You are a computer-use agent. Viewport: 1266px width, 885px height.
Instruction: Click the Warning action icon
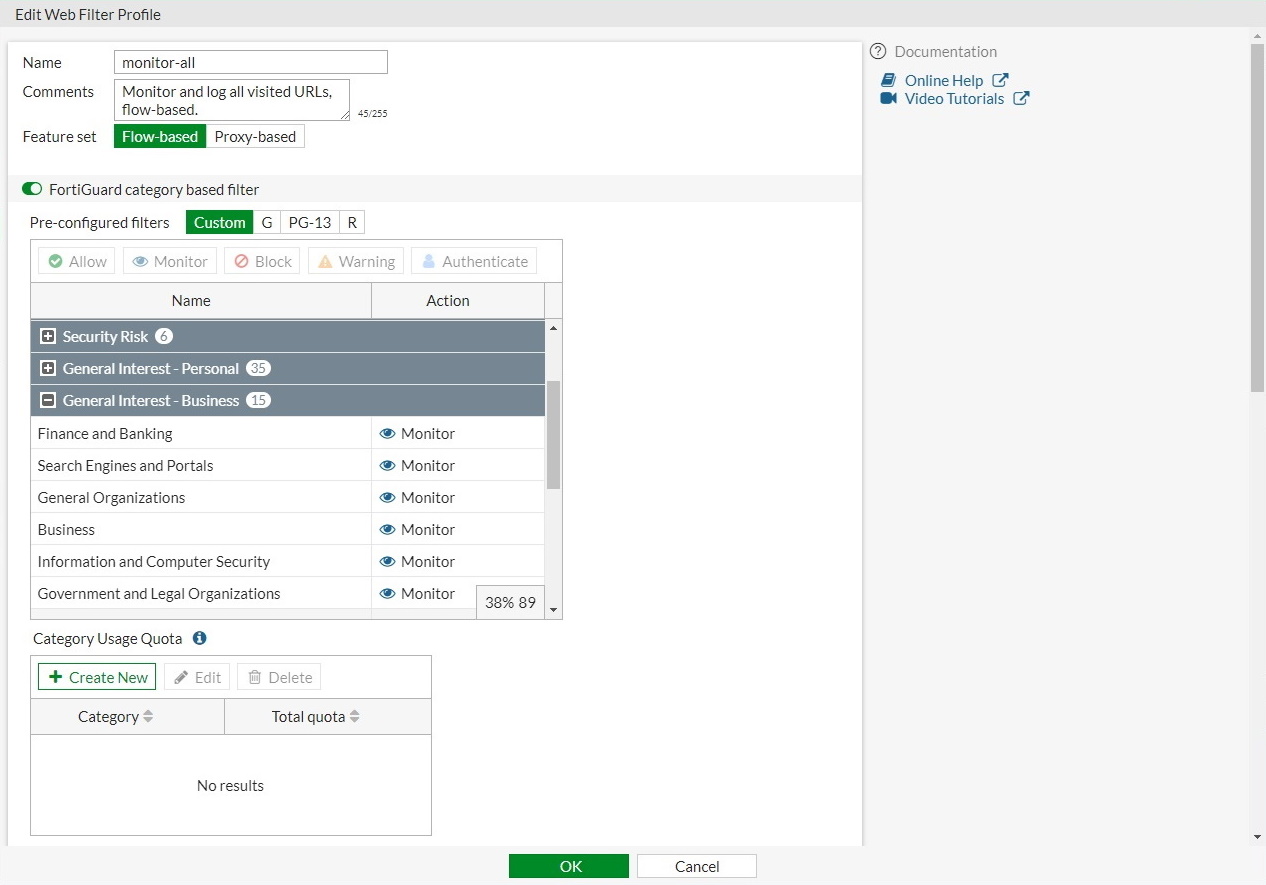pos(324,260)
